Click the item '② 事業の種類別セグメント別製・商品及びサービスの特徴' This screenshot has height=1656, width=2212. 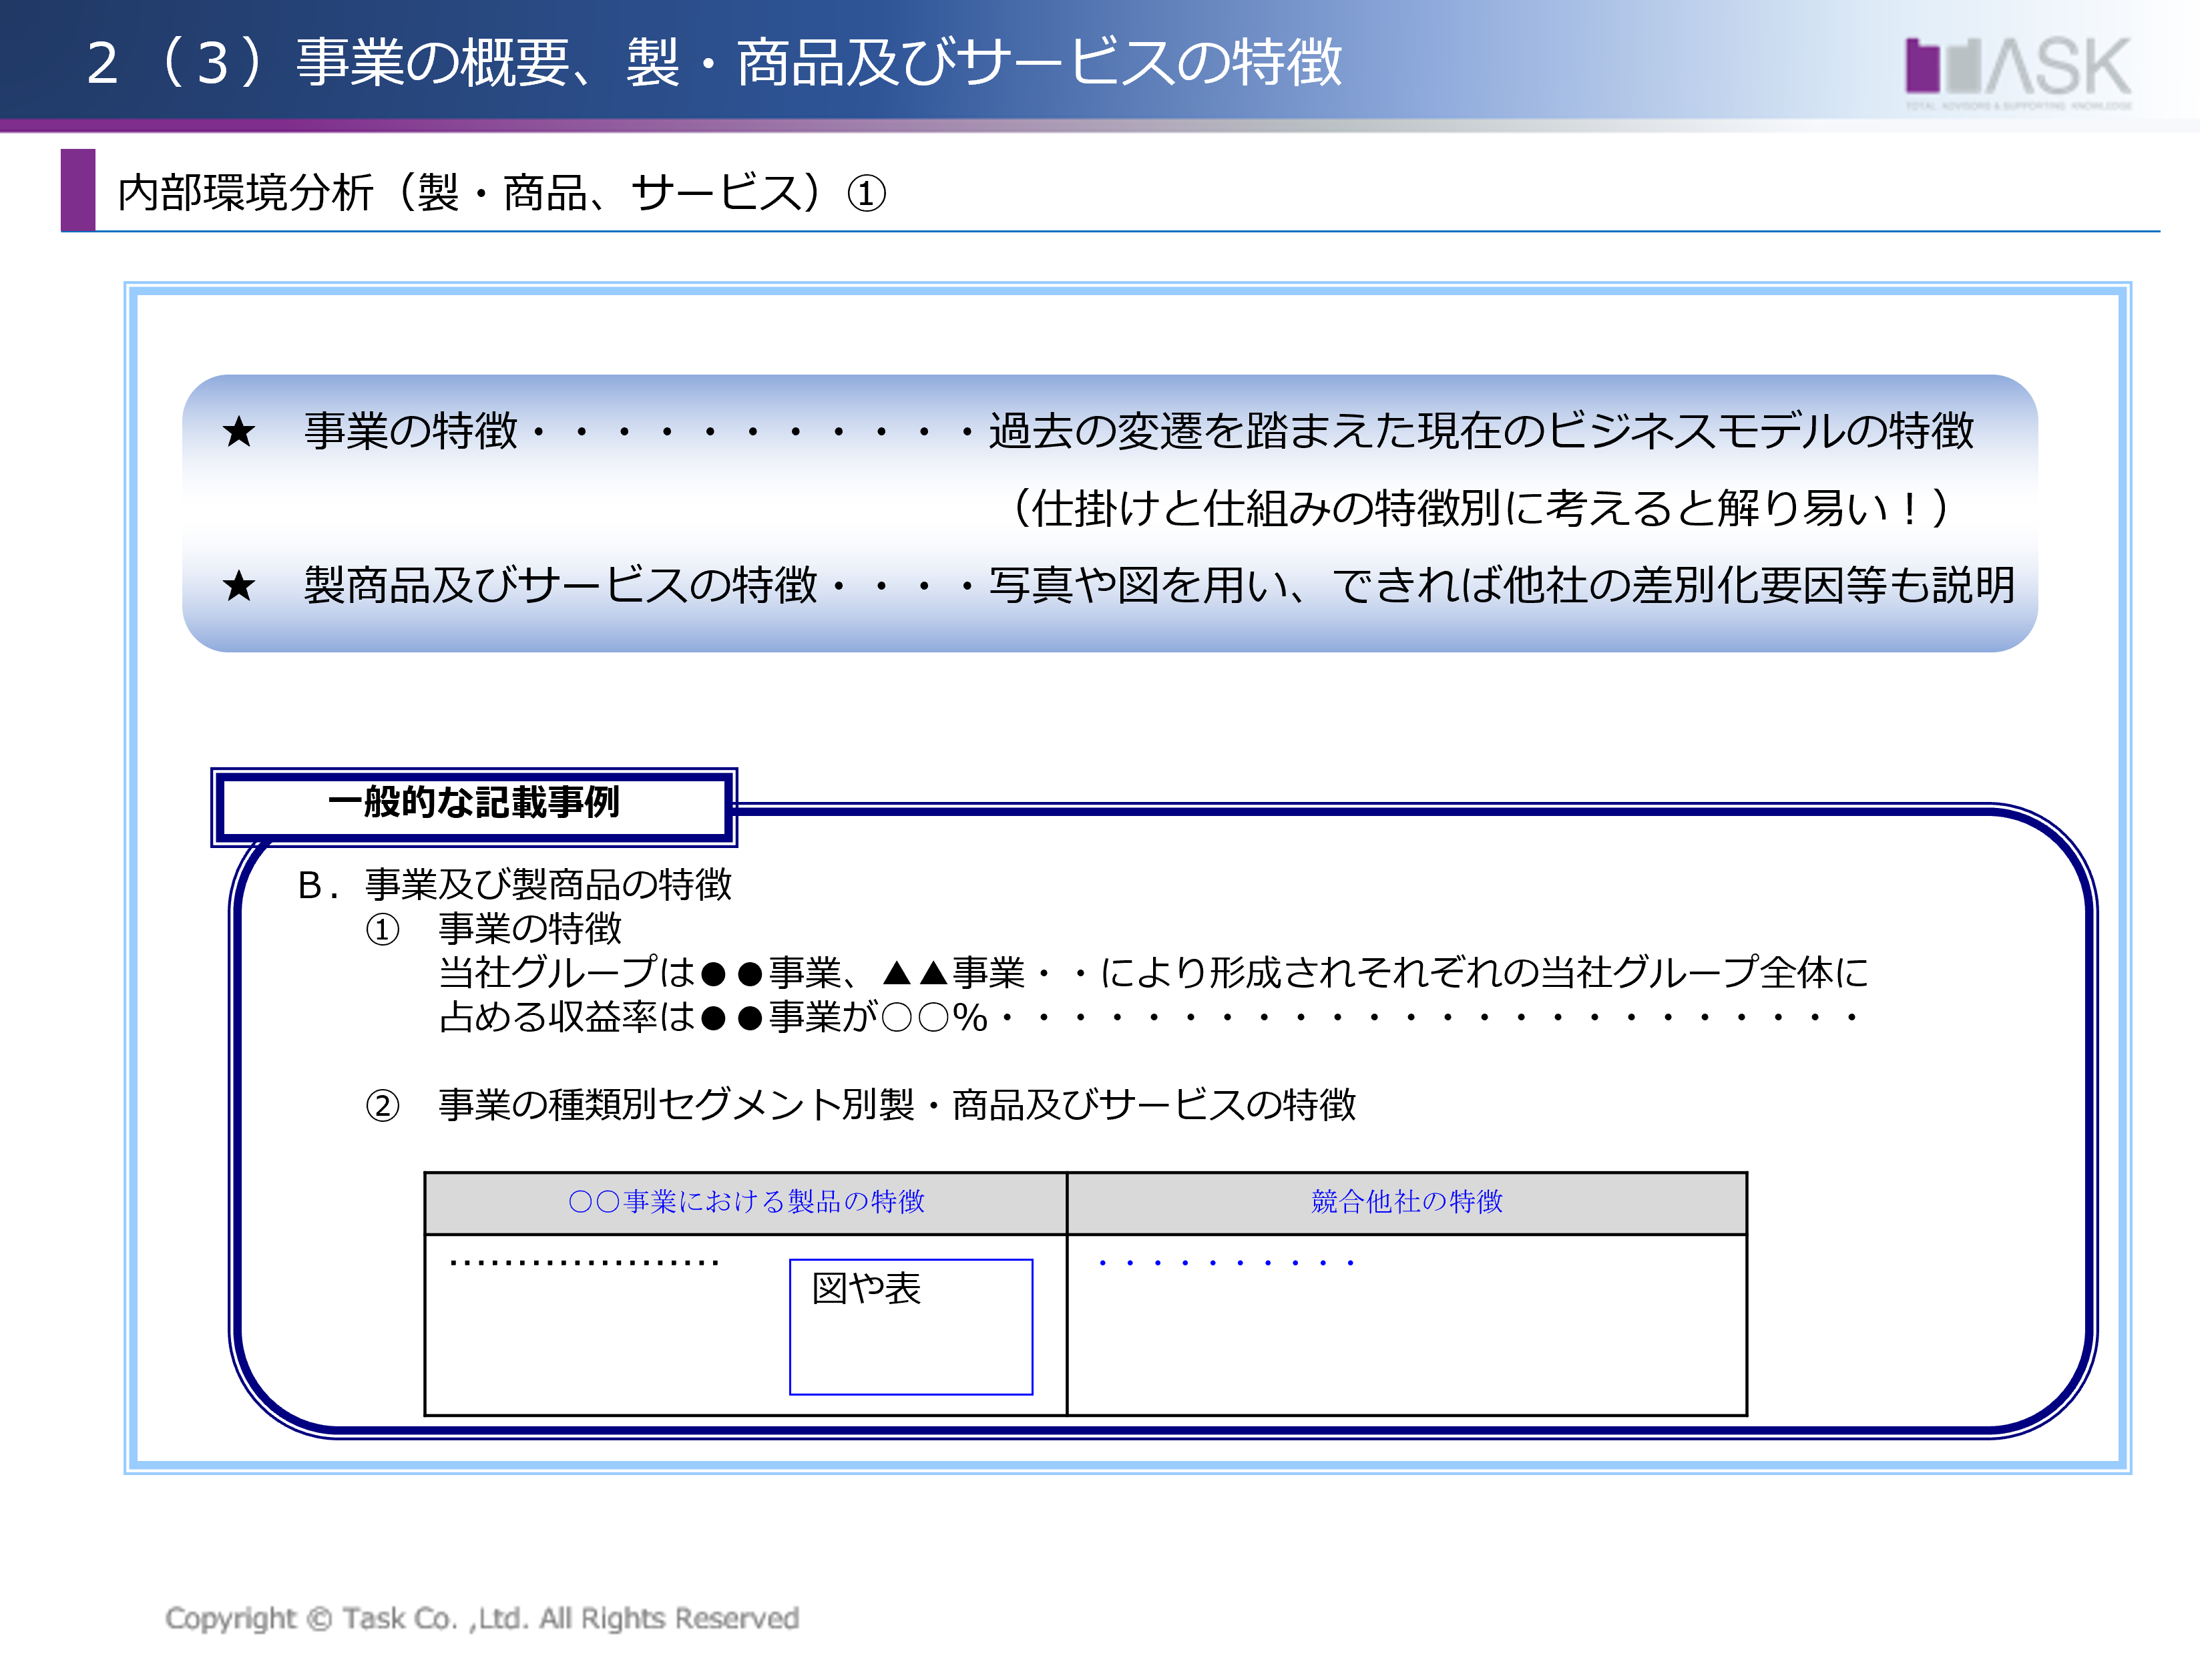click(x=860, y=1105)
